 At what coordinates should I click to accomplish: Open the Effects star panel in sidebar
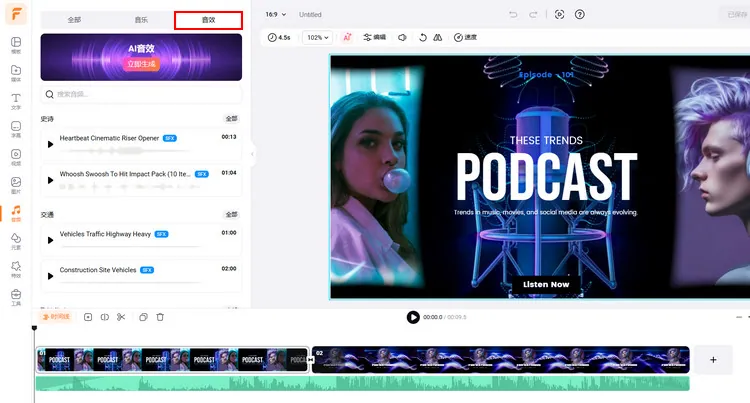(x=16, y=269)
